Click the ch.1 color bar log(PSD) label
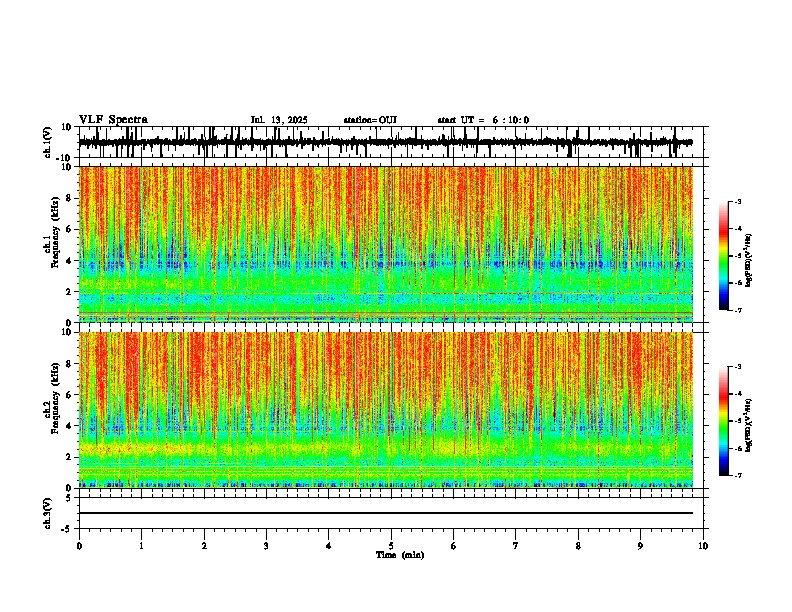The height and width of the screenshot is (612, 792). (748, 260)
